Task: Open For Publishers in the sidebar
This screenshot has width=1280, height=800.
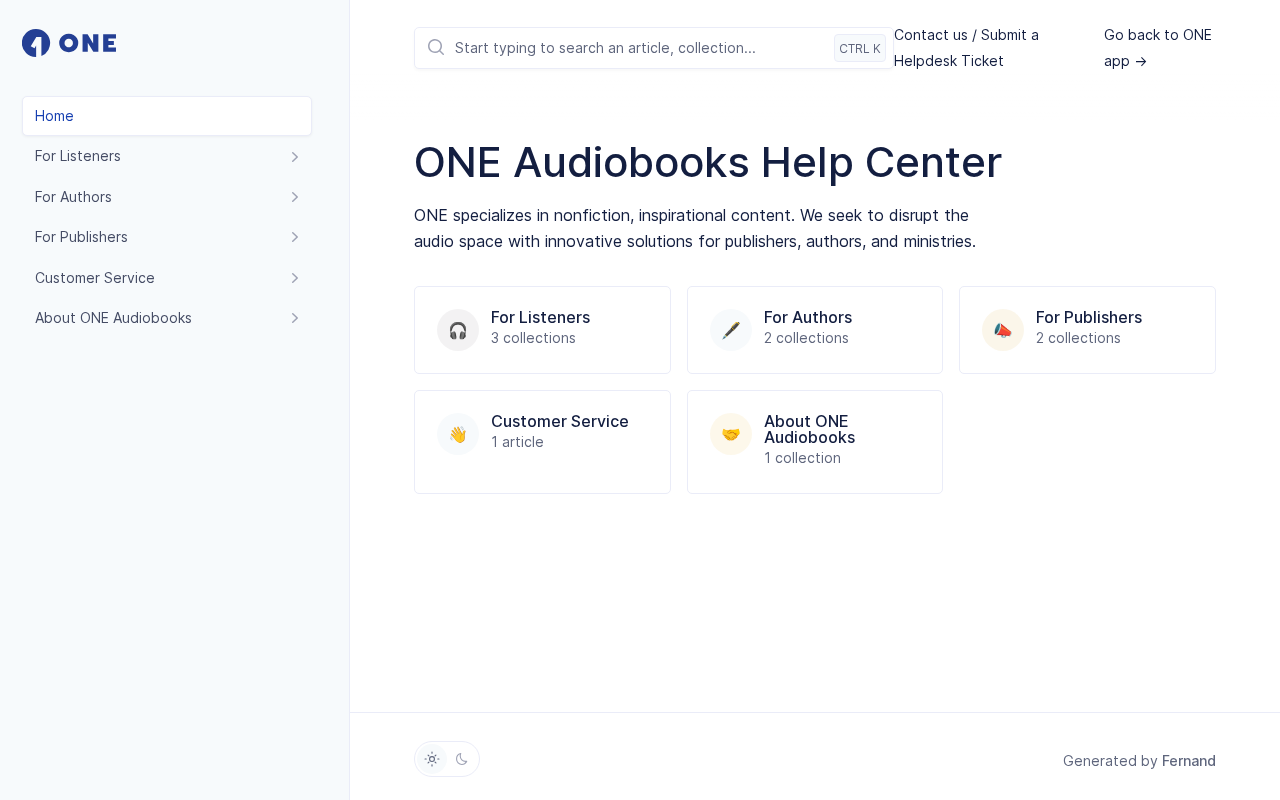Action: [167, 237]
